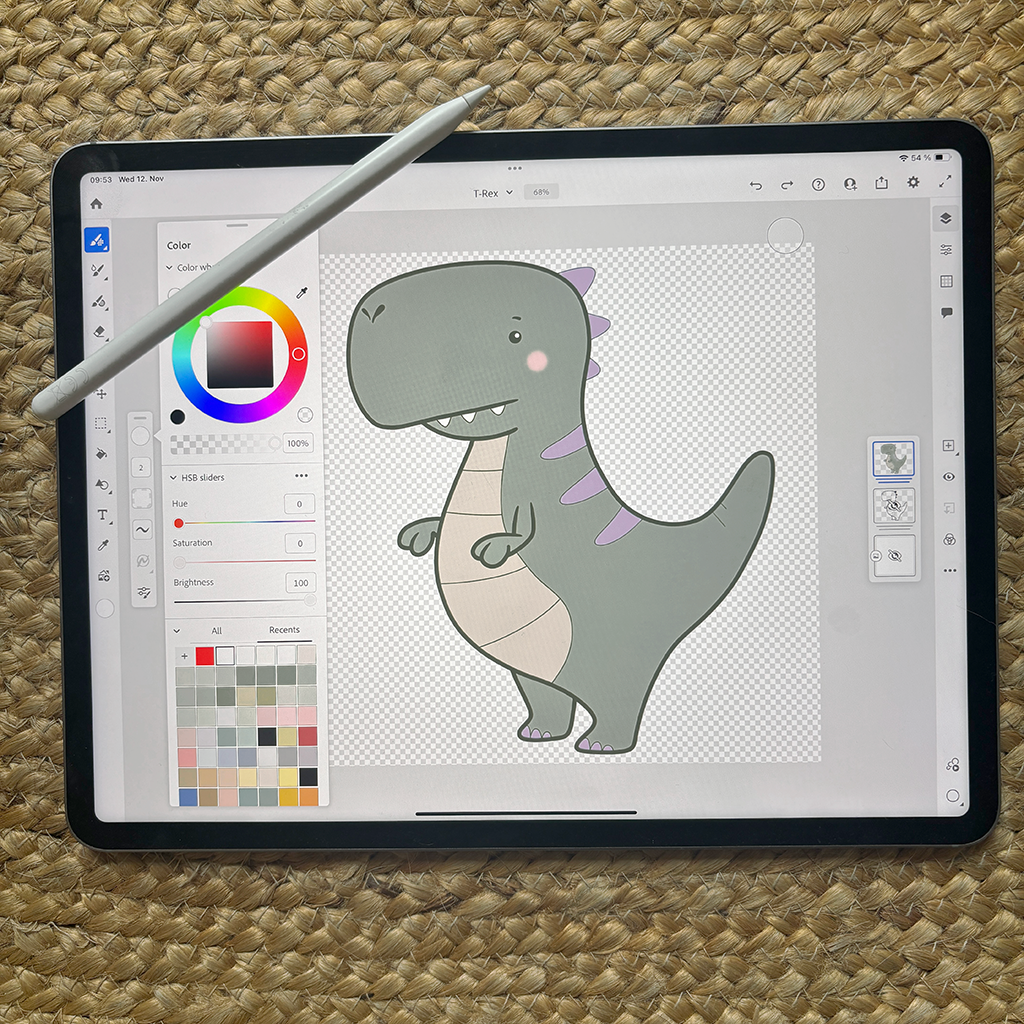Select the Eraser tool
This screenshot has width=1024, height=1024.
(99, 331)
